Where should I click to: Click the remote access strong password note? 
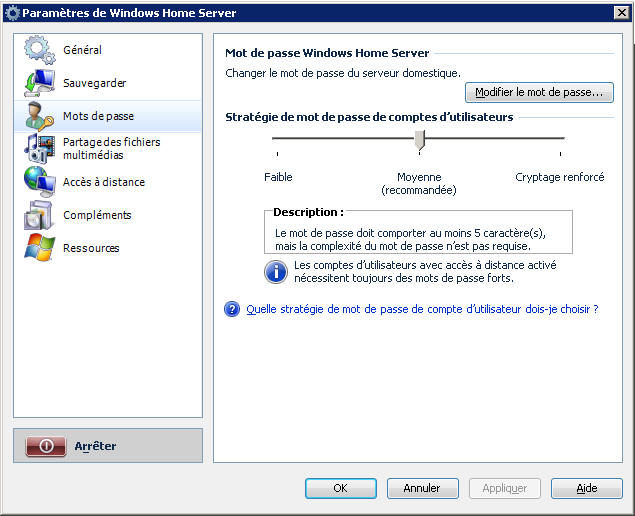(x=425, y=272)
